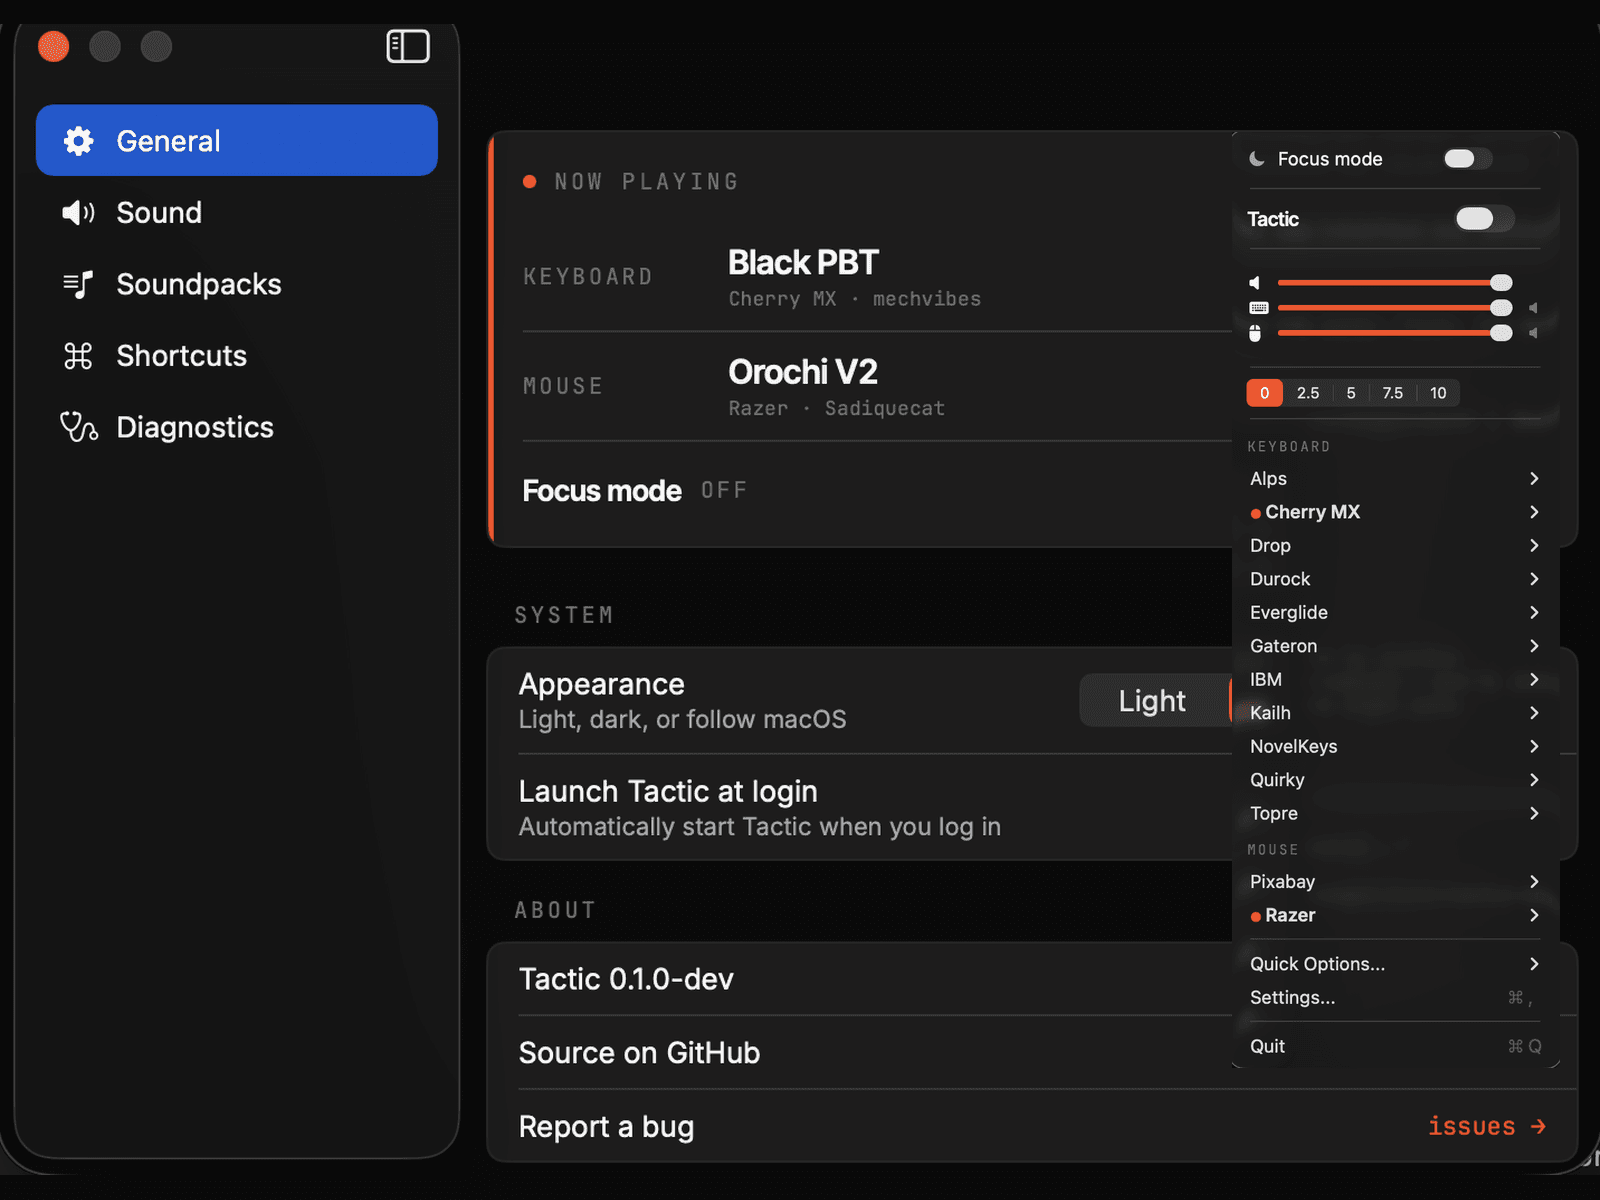Expand the Kailh keyboard submenu
1600x1200 pixels.
(x=1394, y=713)
